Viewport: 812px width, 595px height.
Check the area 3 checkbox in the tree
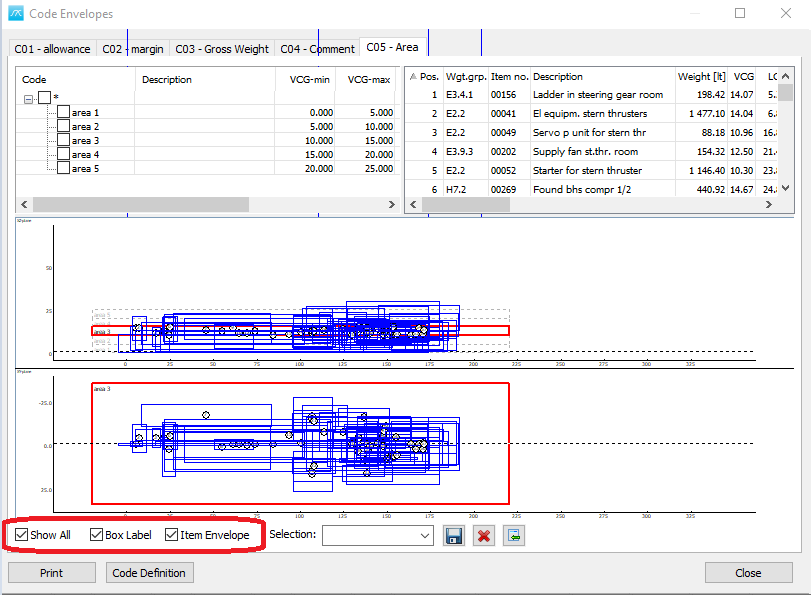pos(64,141)
